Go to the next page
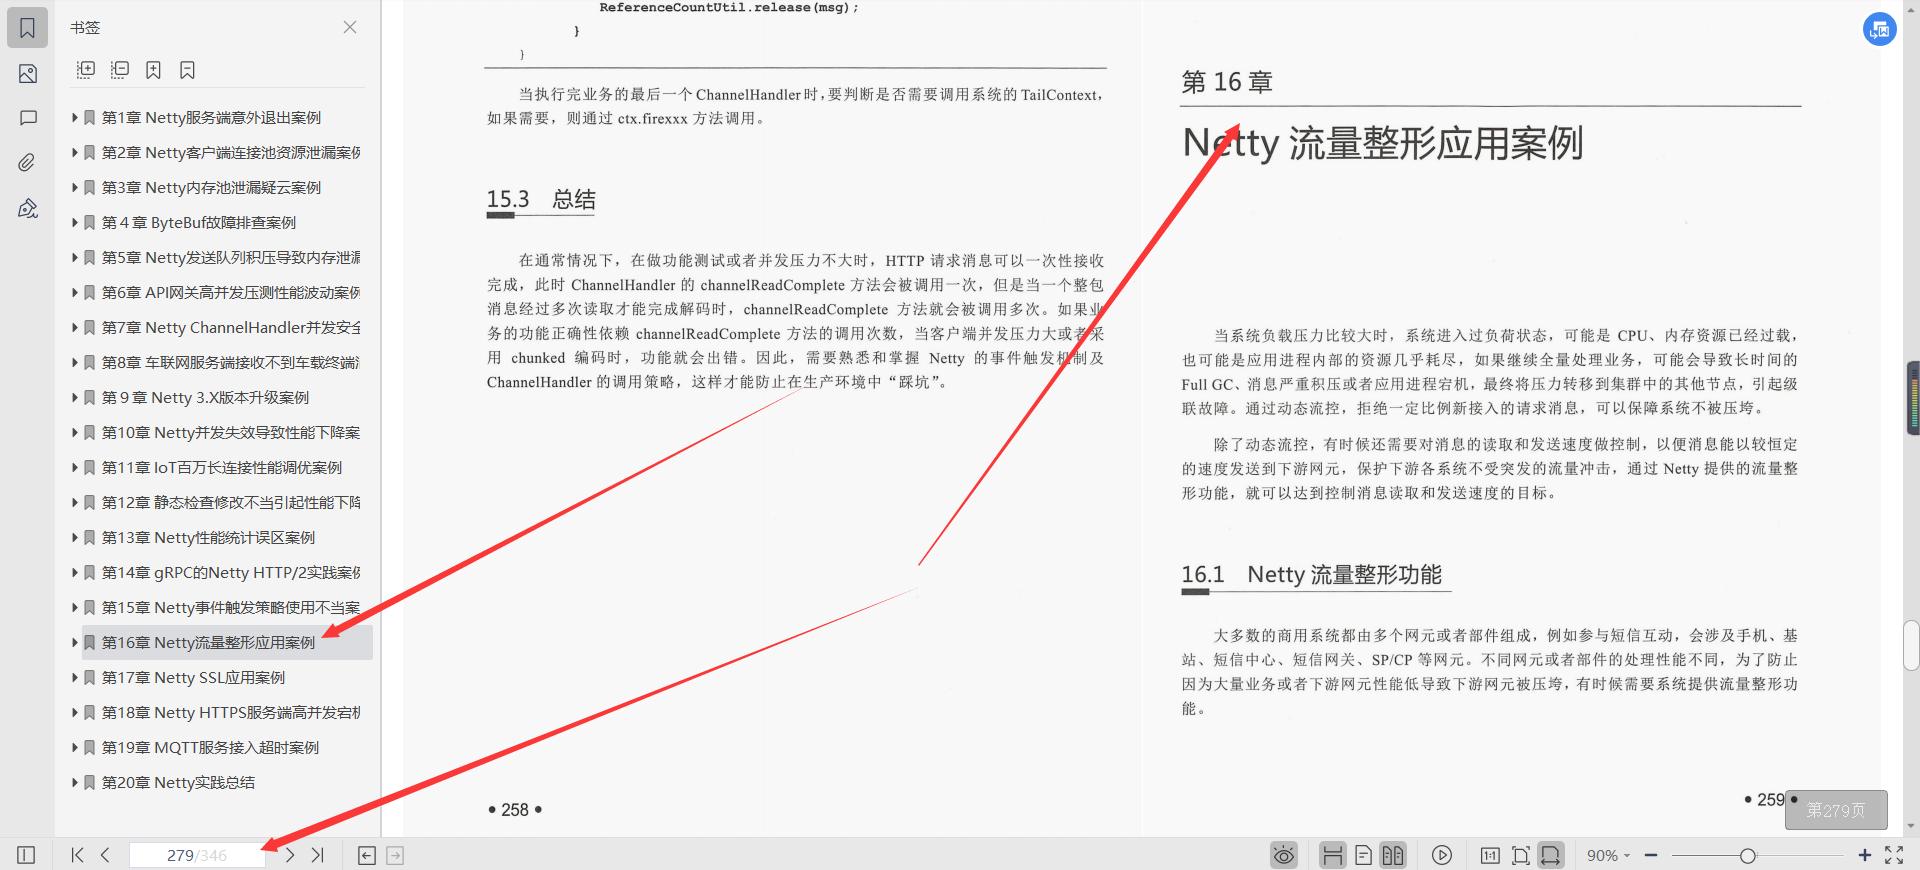This screenshot has width=1920, height=870. click(x=290, y=855)
